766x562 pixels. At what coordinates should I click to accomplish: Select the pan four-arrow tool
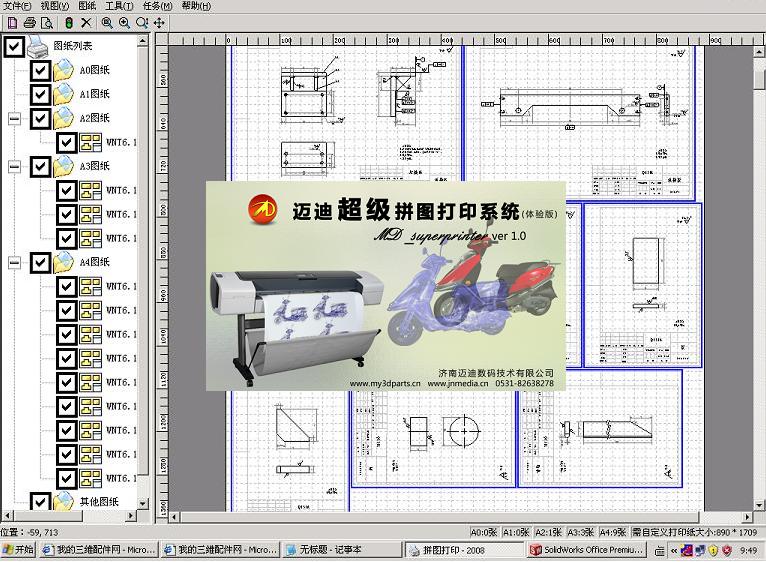pyautogui.click(x=159, y=22)
